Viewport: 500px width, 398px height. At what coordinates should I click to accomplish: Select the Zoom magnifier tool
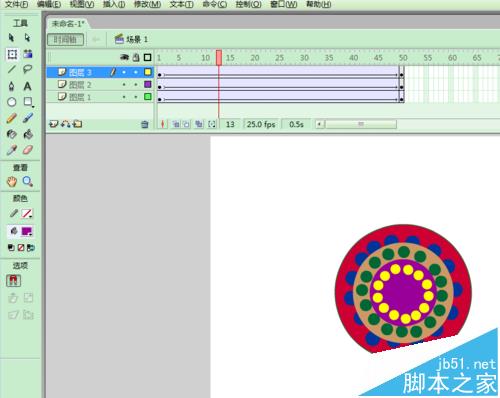pyautogui.click(x=28, y=182)
